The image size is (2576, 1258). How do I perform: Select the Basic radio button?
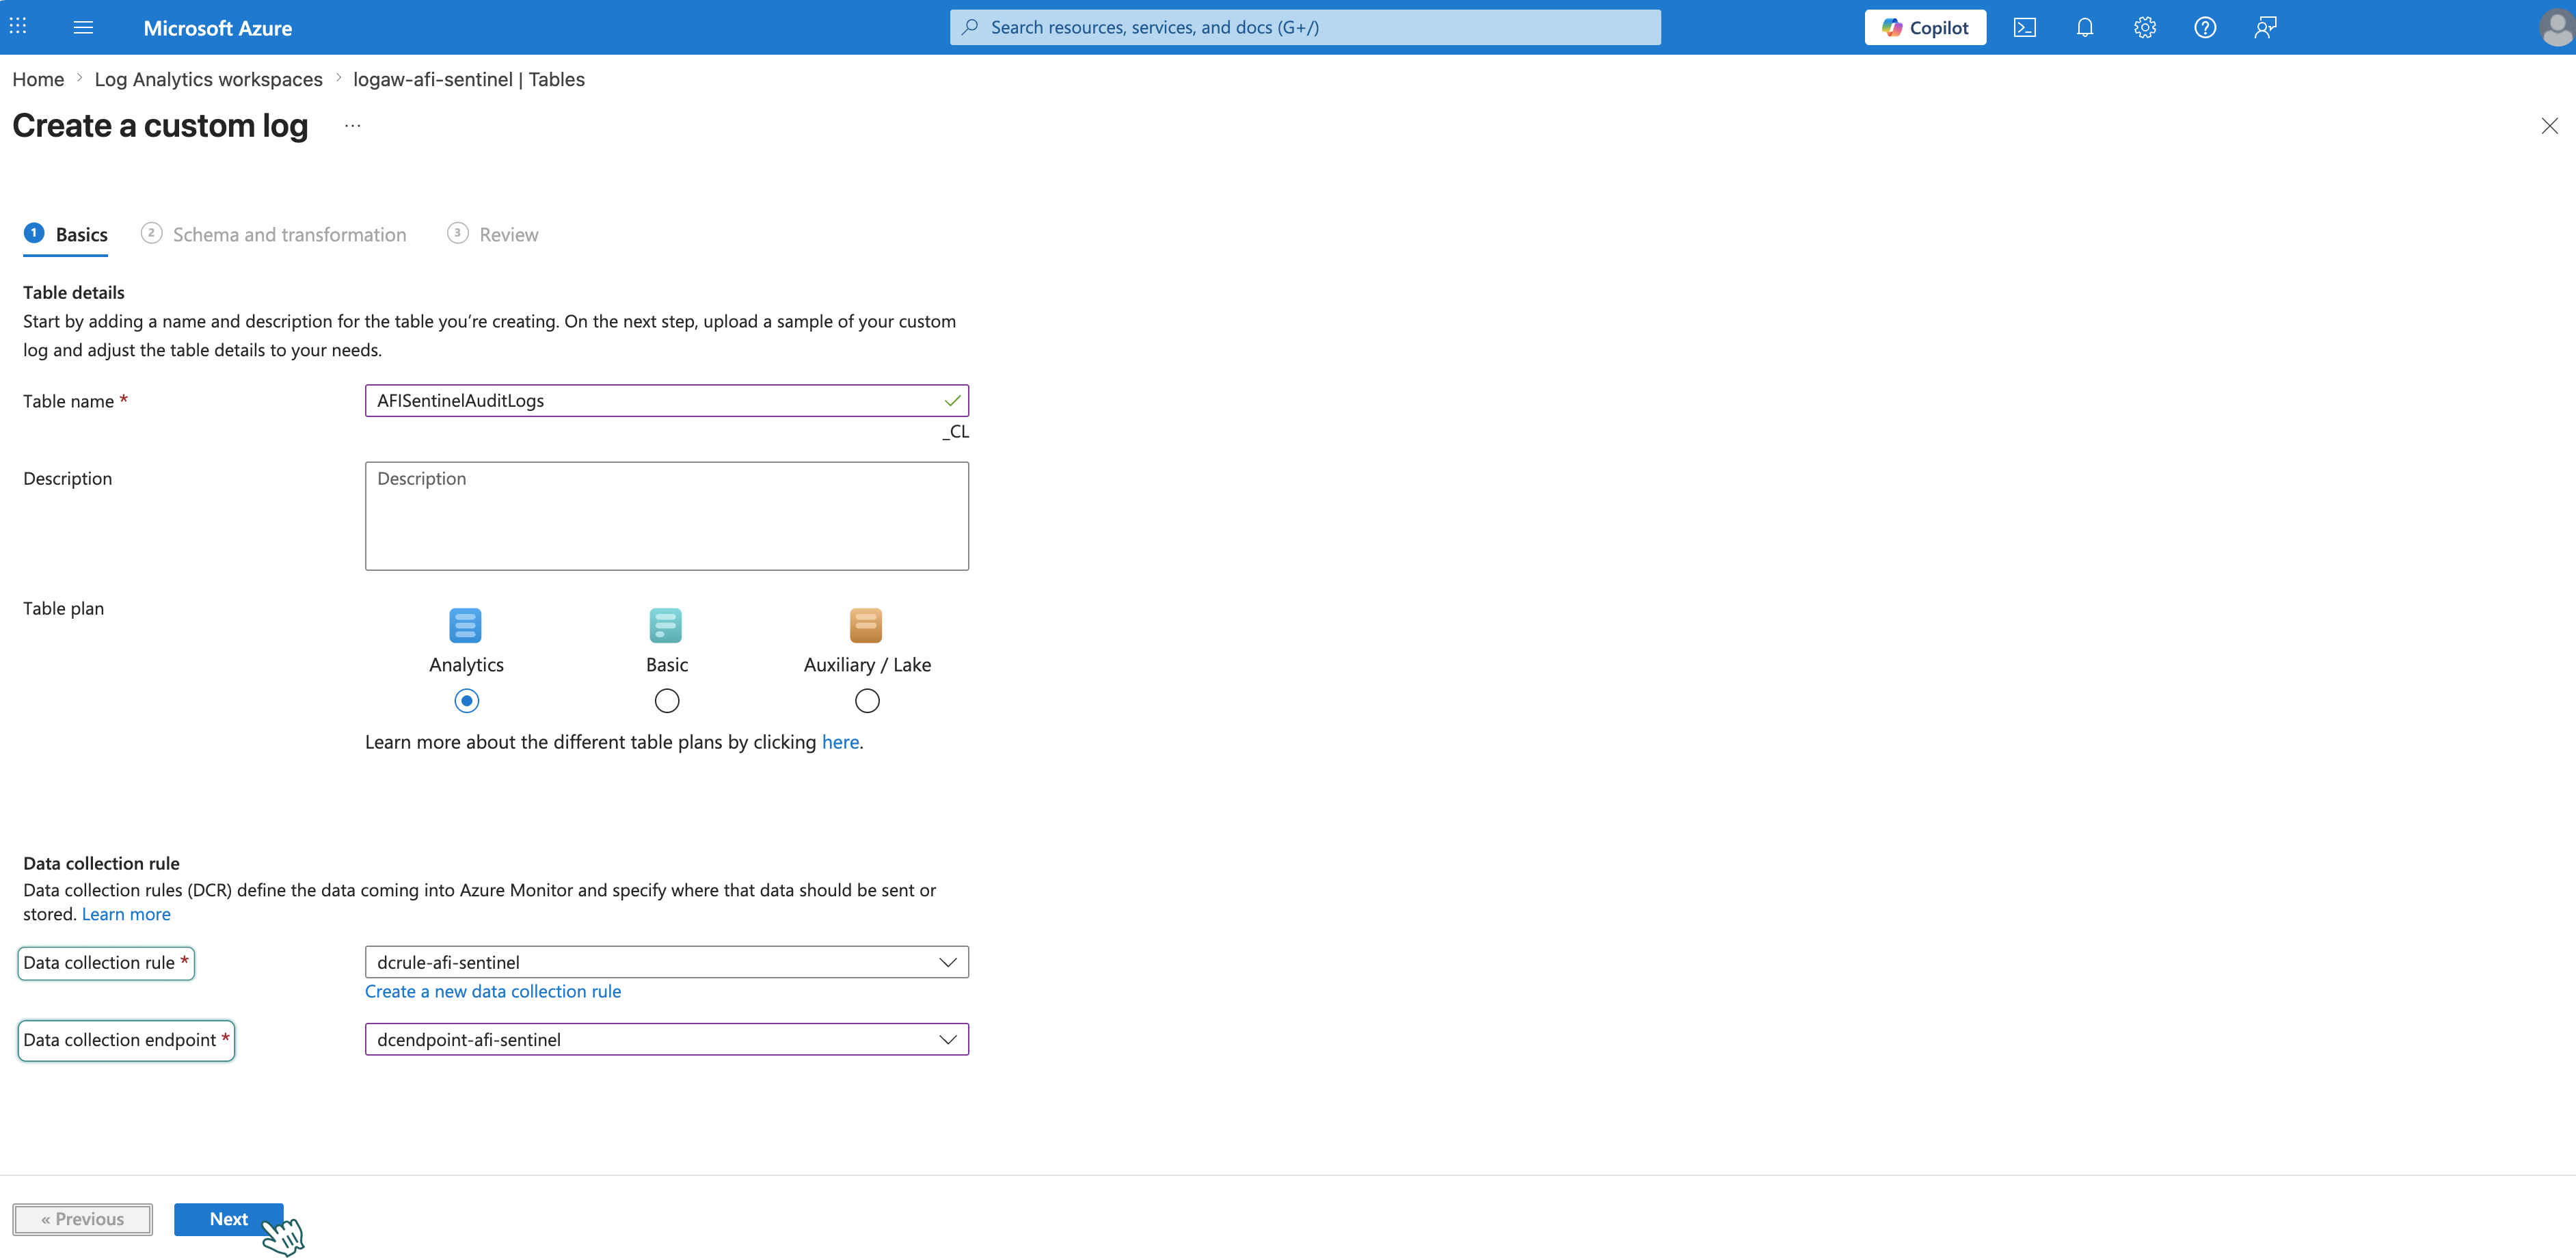click(x=666, y=700)
